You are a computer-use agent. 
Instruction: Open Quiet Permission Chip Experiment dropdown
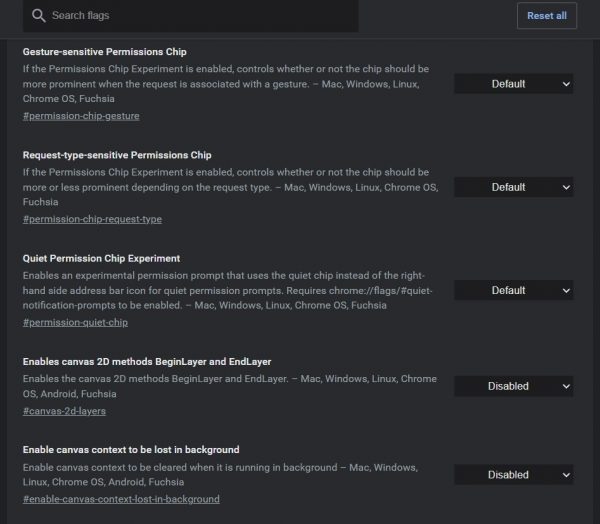(514, 290)
